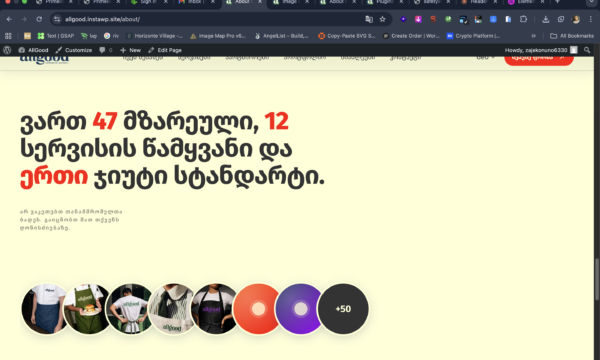Reload the current page
The width and height of the screenshot is (600, 360).
coord(39,19)
